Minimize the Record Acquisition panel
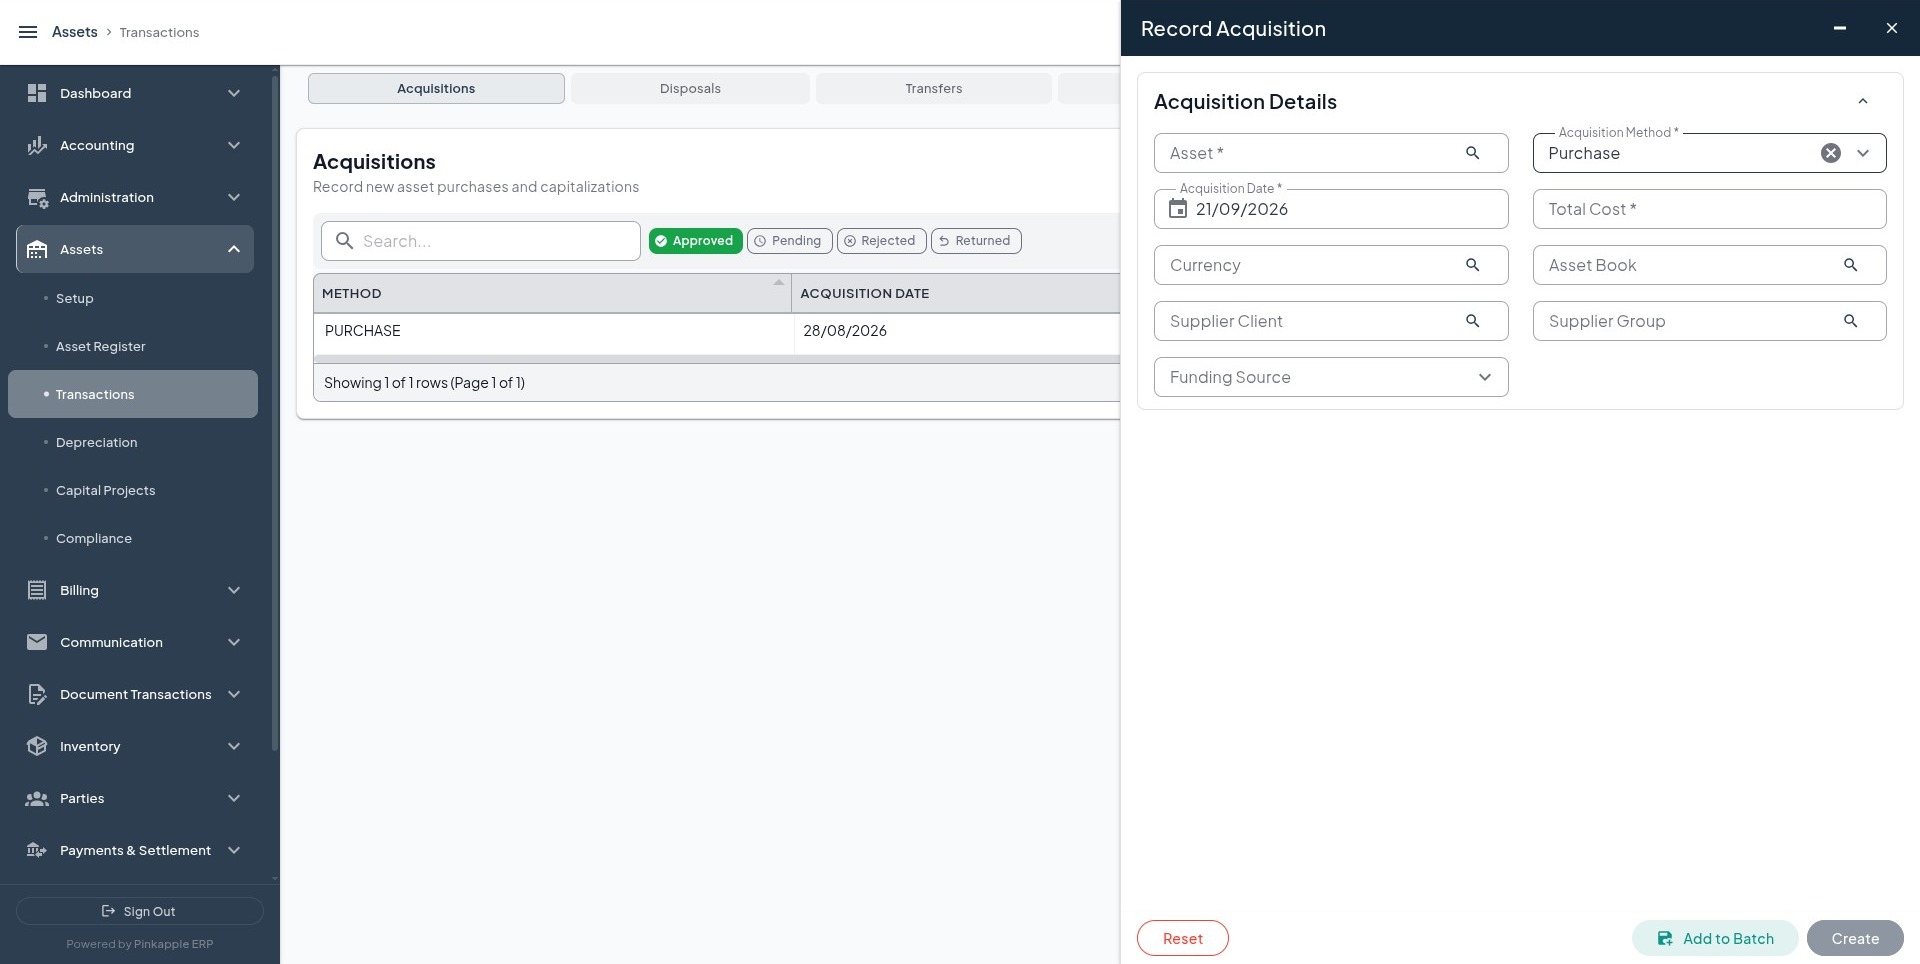This screenshot has width=1920, height=964. pyautogui.click(x=1839, y=28)
